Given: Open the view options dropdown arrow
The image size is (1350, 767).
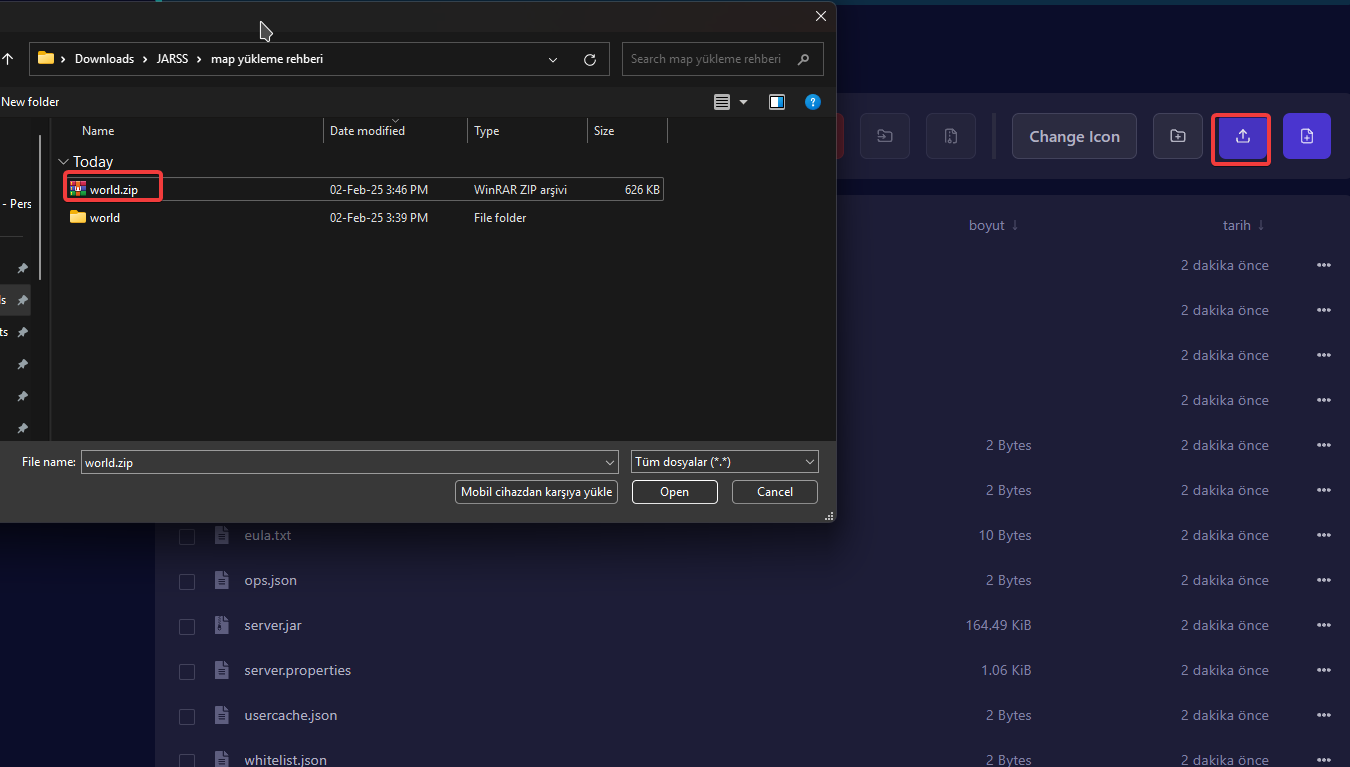Looking at the screenshot, I should (x=743, y=102).
